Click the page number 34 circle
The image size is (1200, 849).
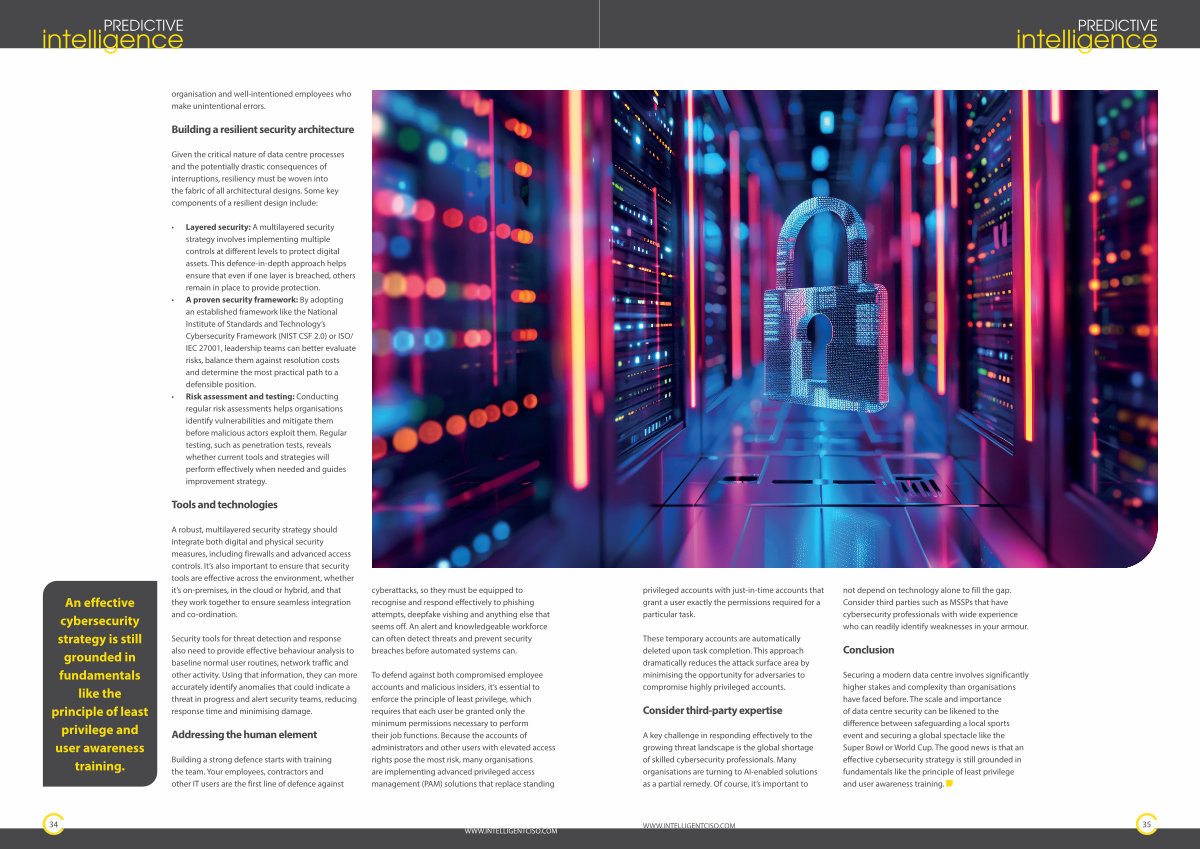[52, 823]
